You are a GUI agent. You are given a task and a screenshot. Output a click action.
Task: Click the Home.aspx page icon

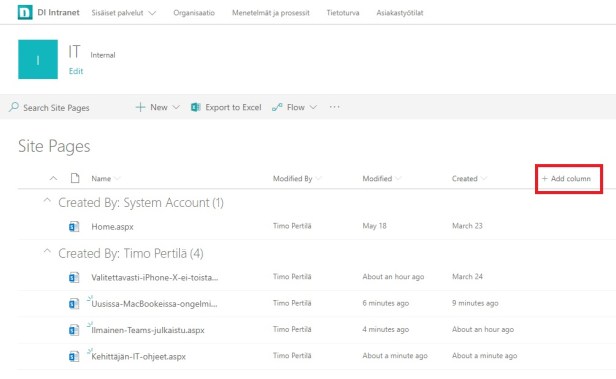(x=74, y=227)
